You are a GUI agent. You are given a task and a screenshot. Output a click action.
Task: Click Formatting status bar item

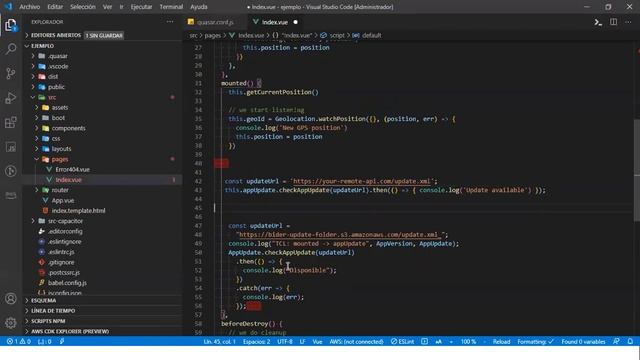(536, 342)
